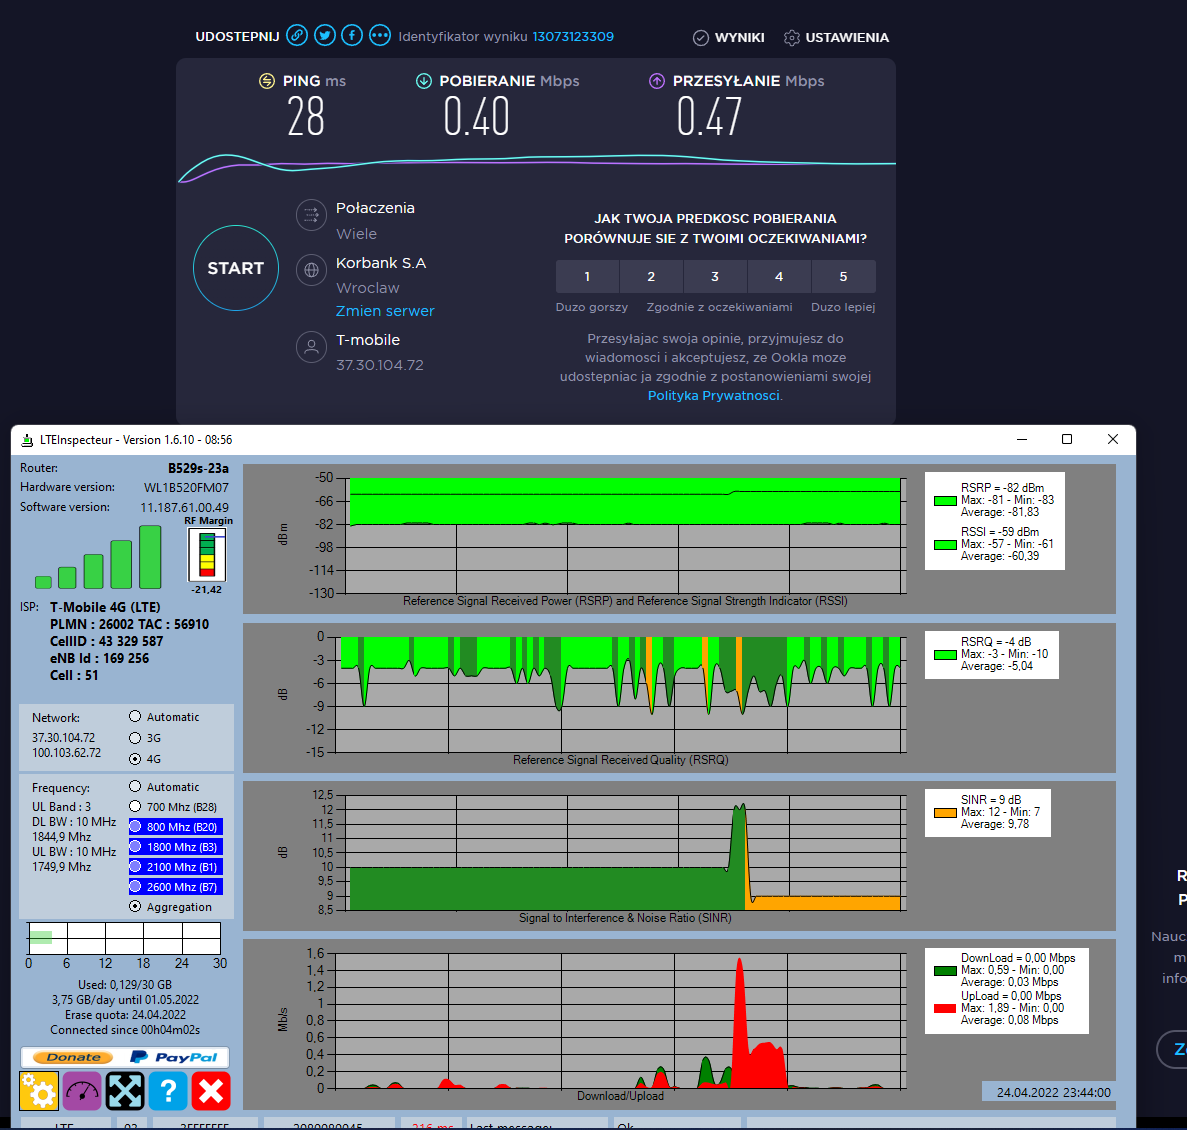The height and width of the screenshot is (1130, 1187).
Task: Click the Ping icon in Speedtest
Action: tap(266, 81)
